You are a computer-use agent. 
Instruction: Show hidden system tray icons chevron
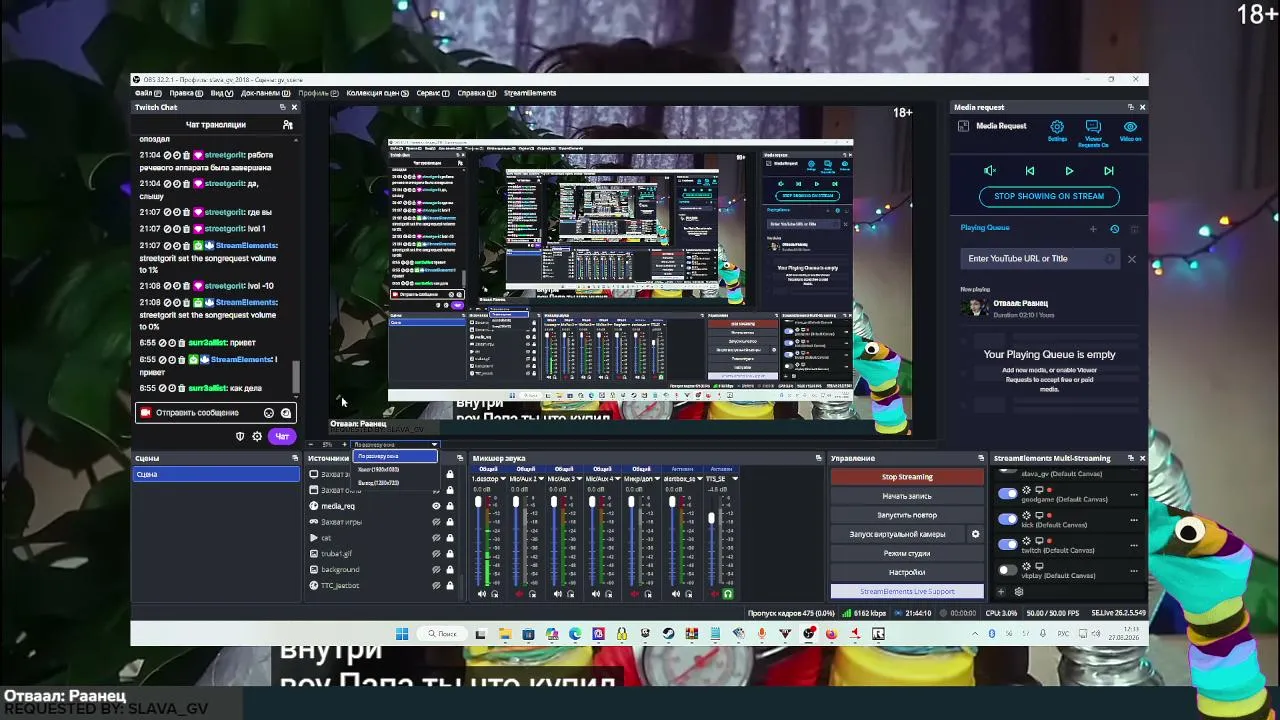tap(975, 634)
